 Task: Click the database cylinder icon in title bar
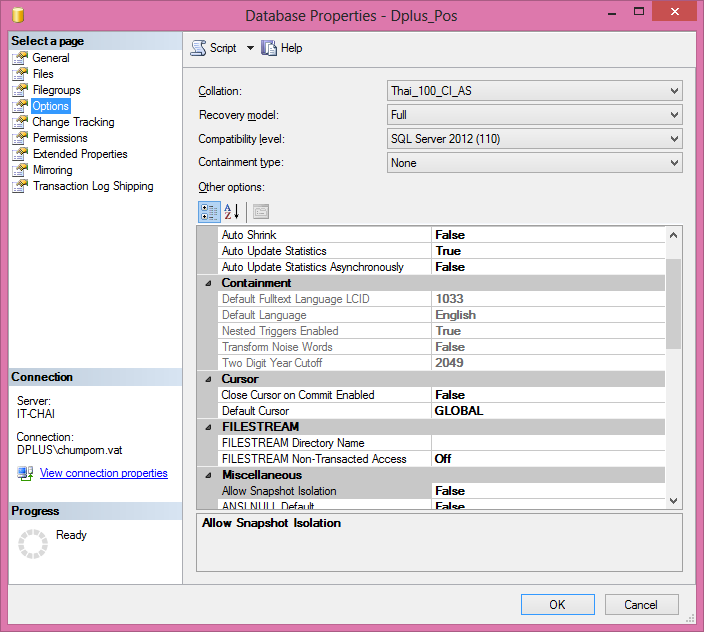(18, 14)
